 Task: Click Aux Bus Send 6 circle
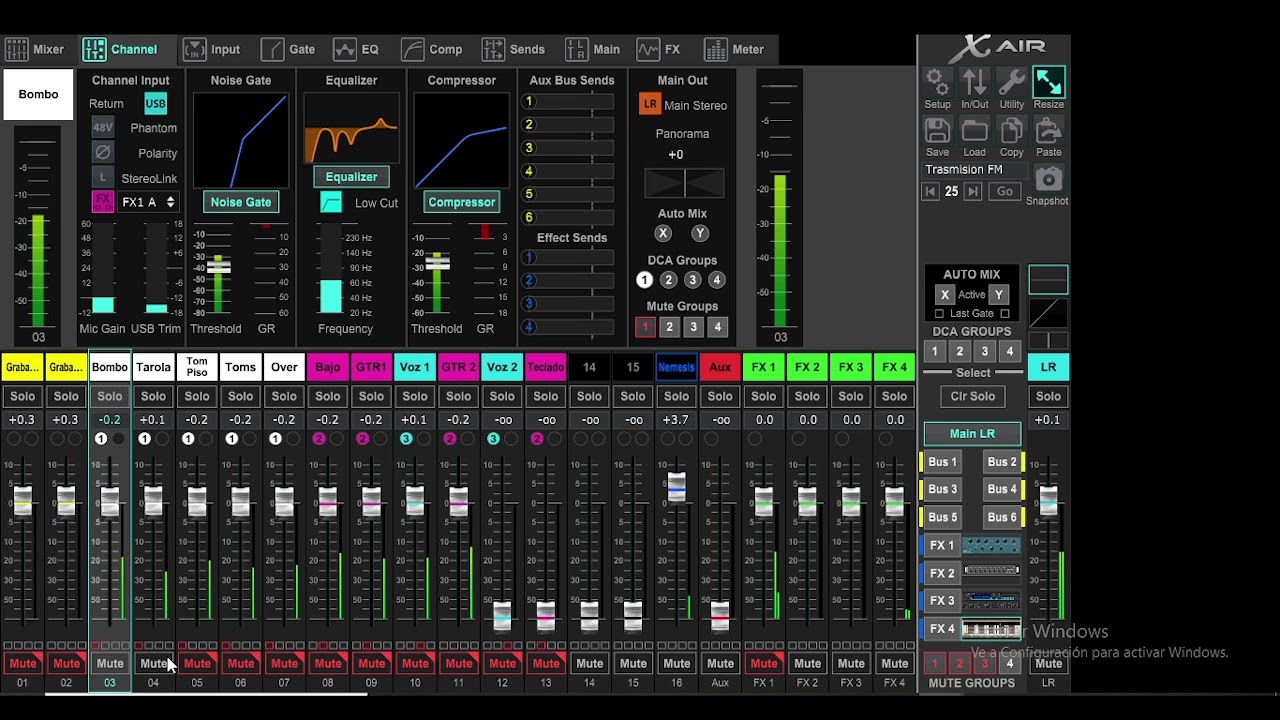[x=529, y=217]
